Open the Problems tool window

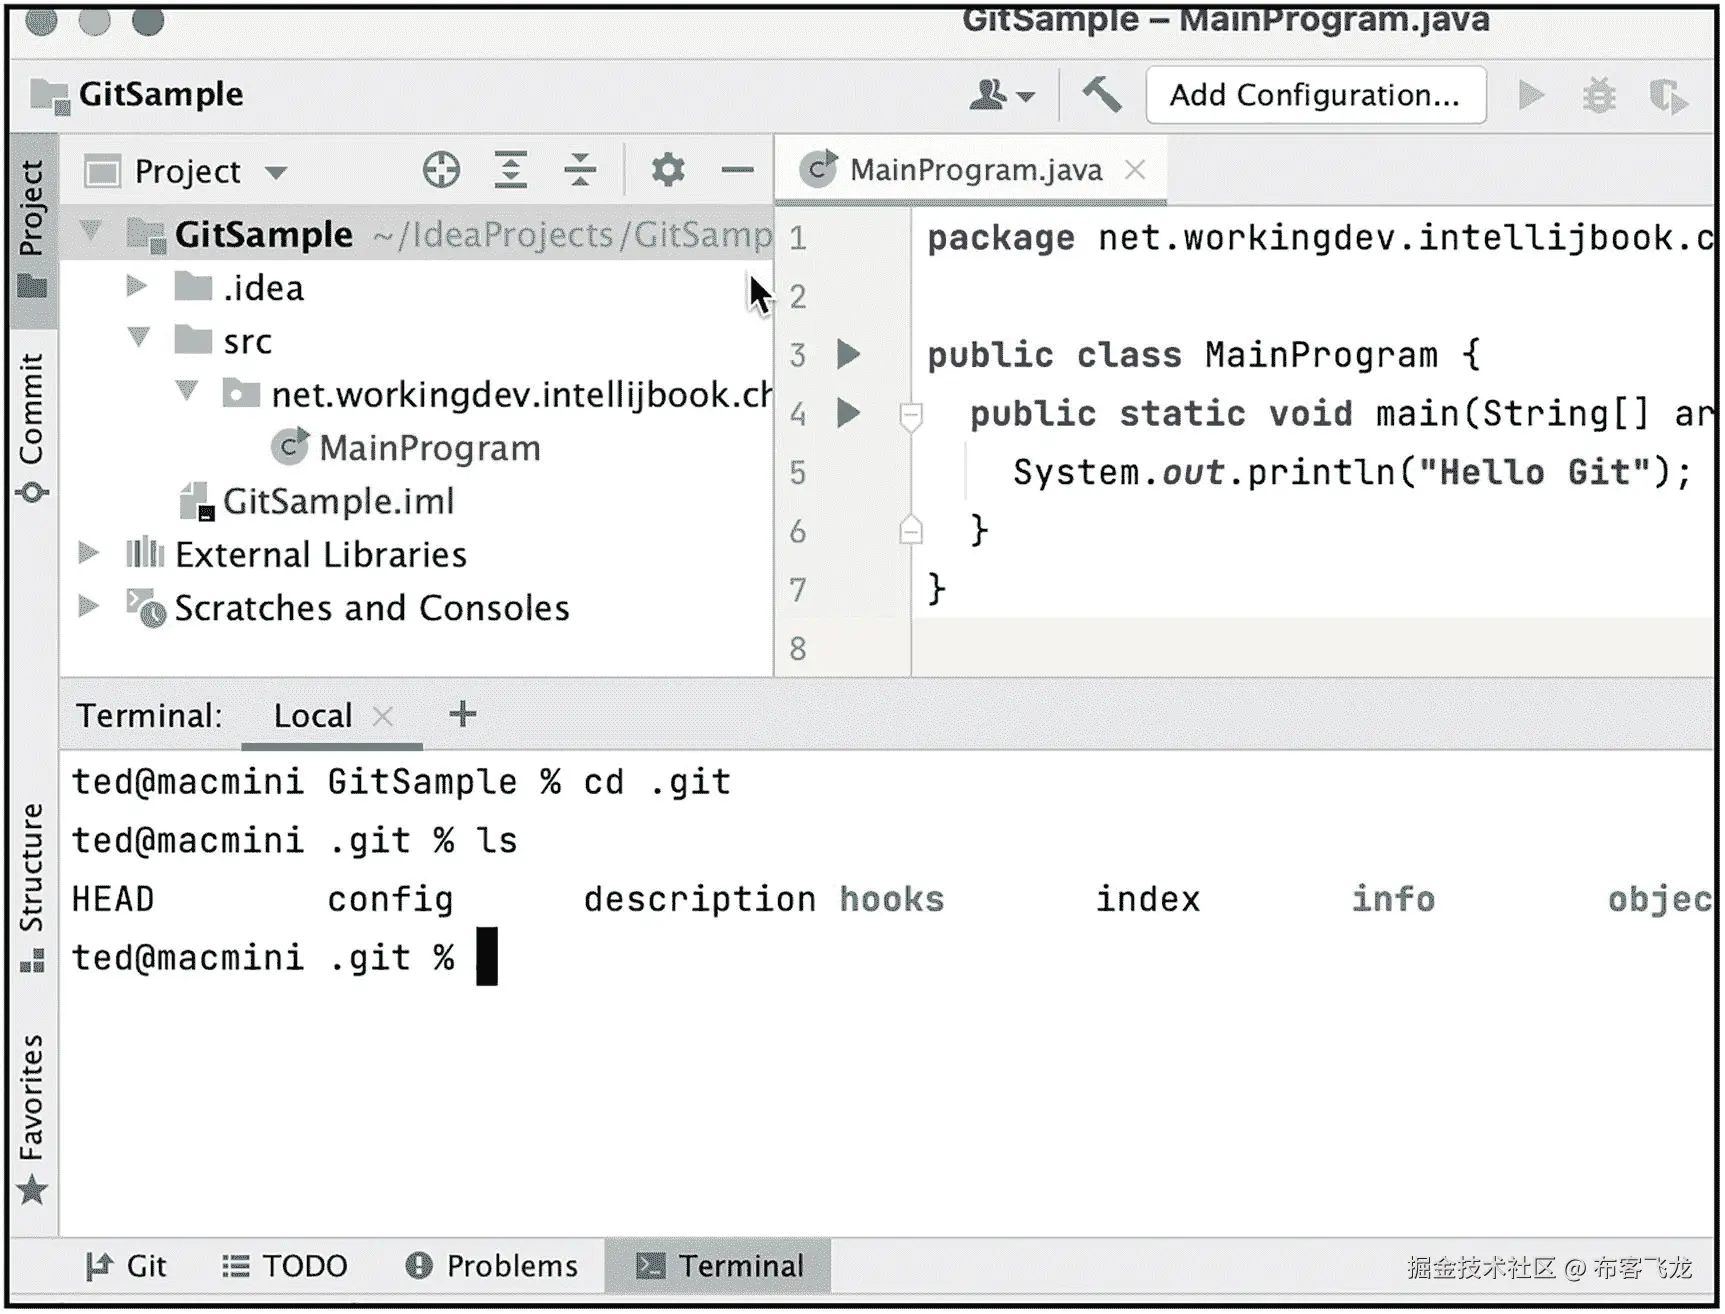(491, 1266)
